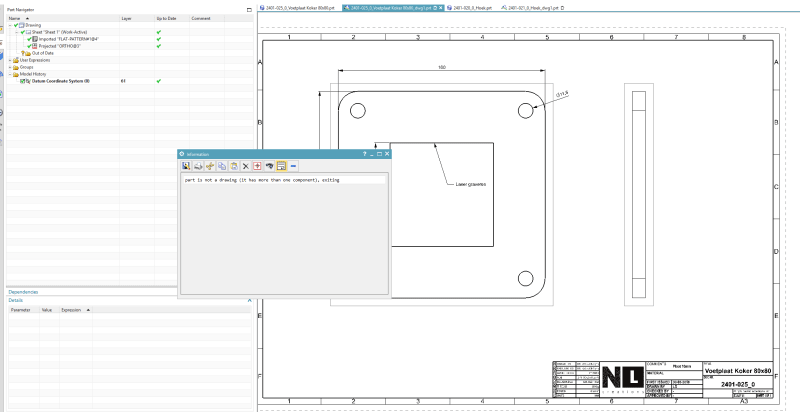Click the Parameter column header in Details
Screen dimensions: 800x412
[23, 310]
